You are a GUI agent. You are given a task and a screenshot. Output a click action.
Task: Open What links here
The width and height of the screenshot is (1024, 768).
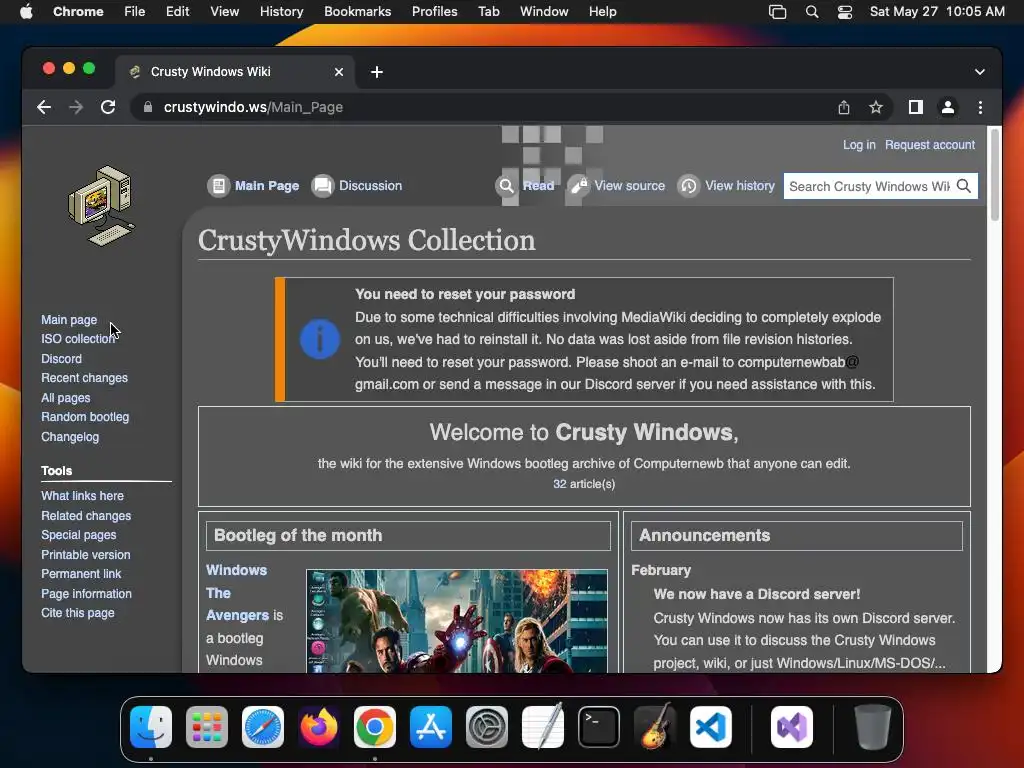[x=82, y=496]
